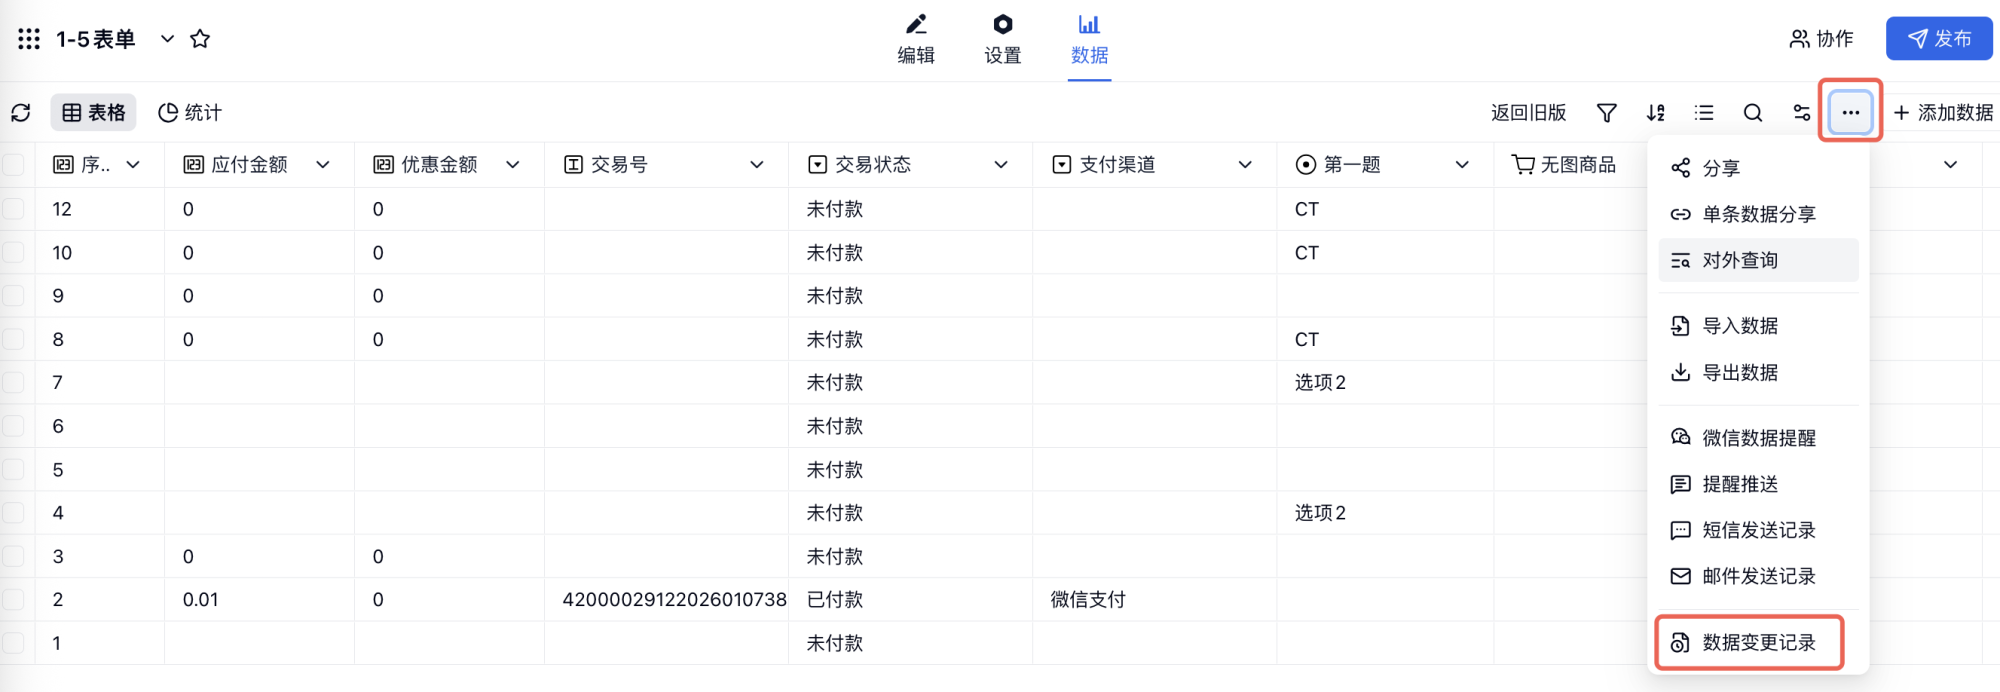Expand the 优惠金额 column dropdown
This screenshot has width=2000, height=692.
[513, 165]
